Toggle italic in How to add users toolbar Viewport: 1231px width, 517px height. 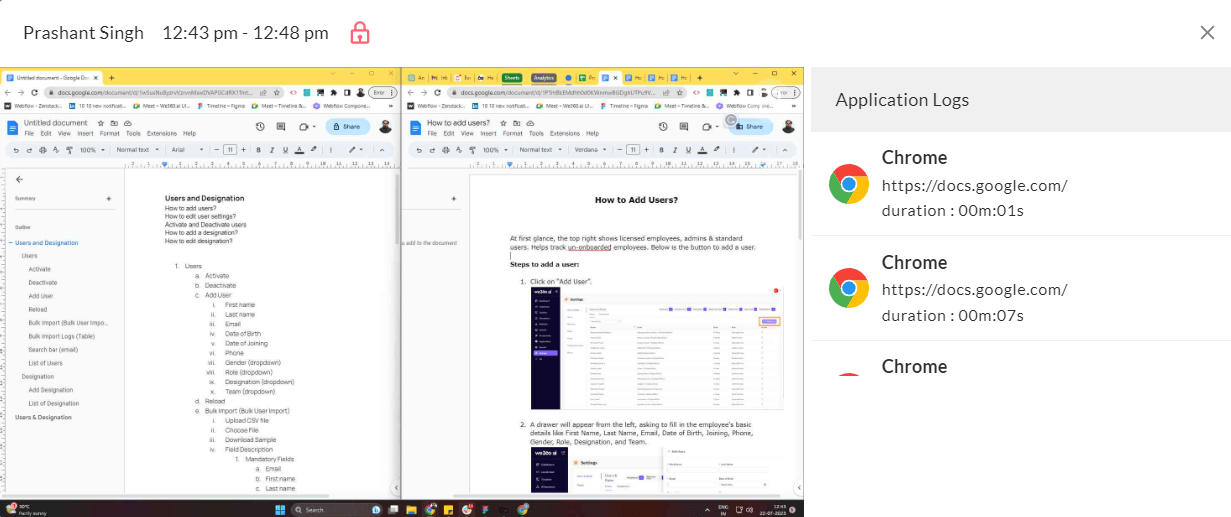675,150
